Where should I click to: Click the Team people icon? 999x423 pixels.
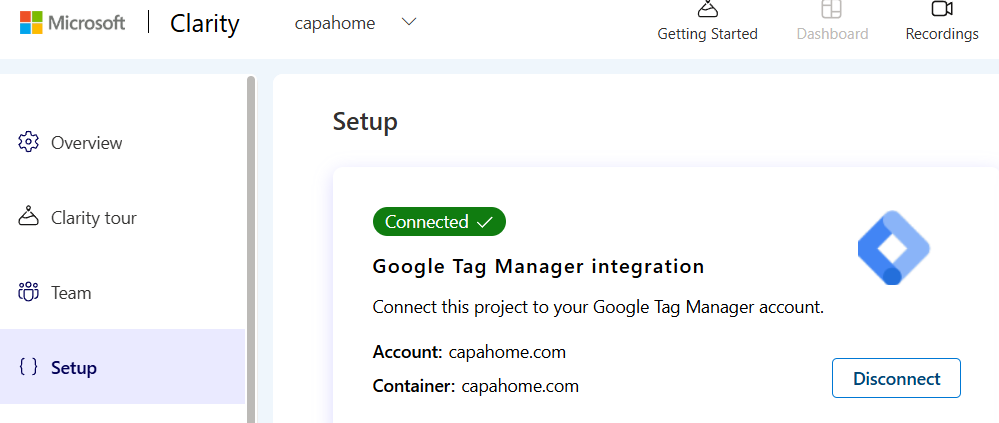(x=29, y=292)
